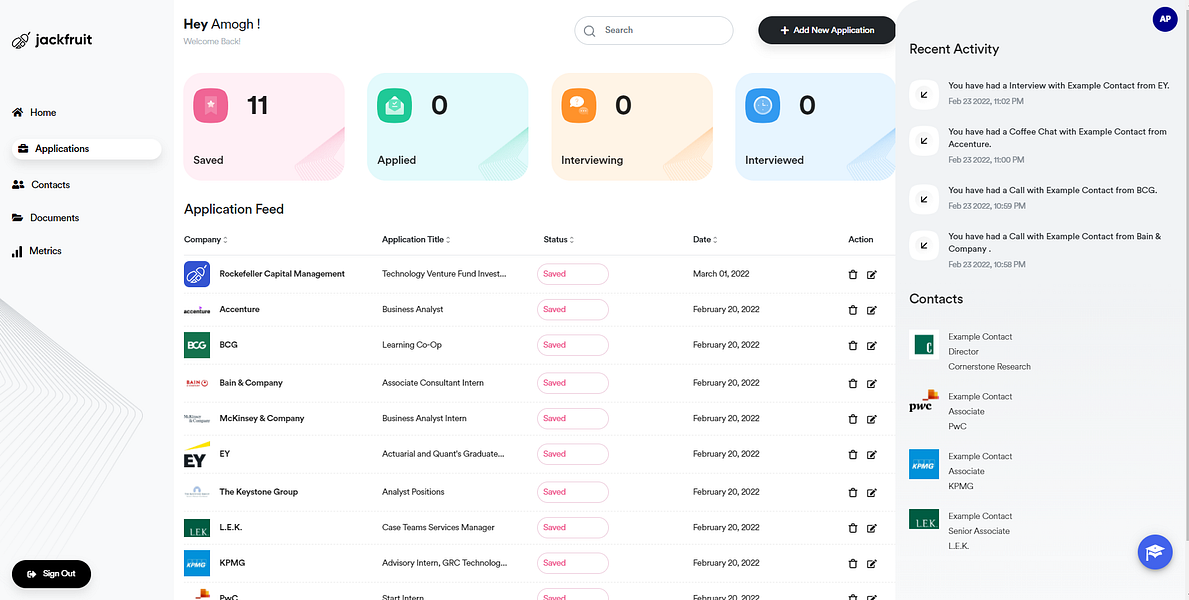Click the Accenture coffee chat activity icon
Viewport: 1189px width, 600px height.
point(924,140)
